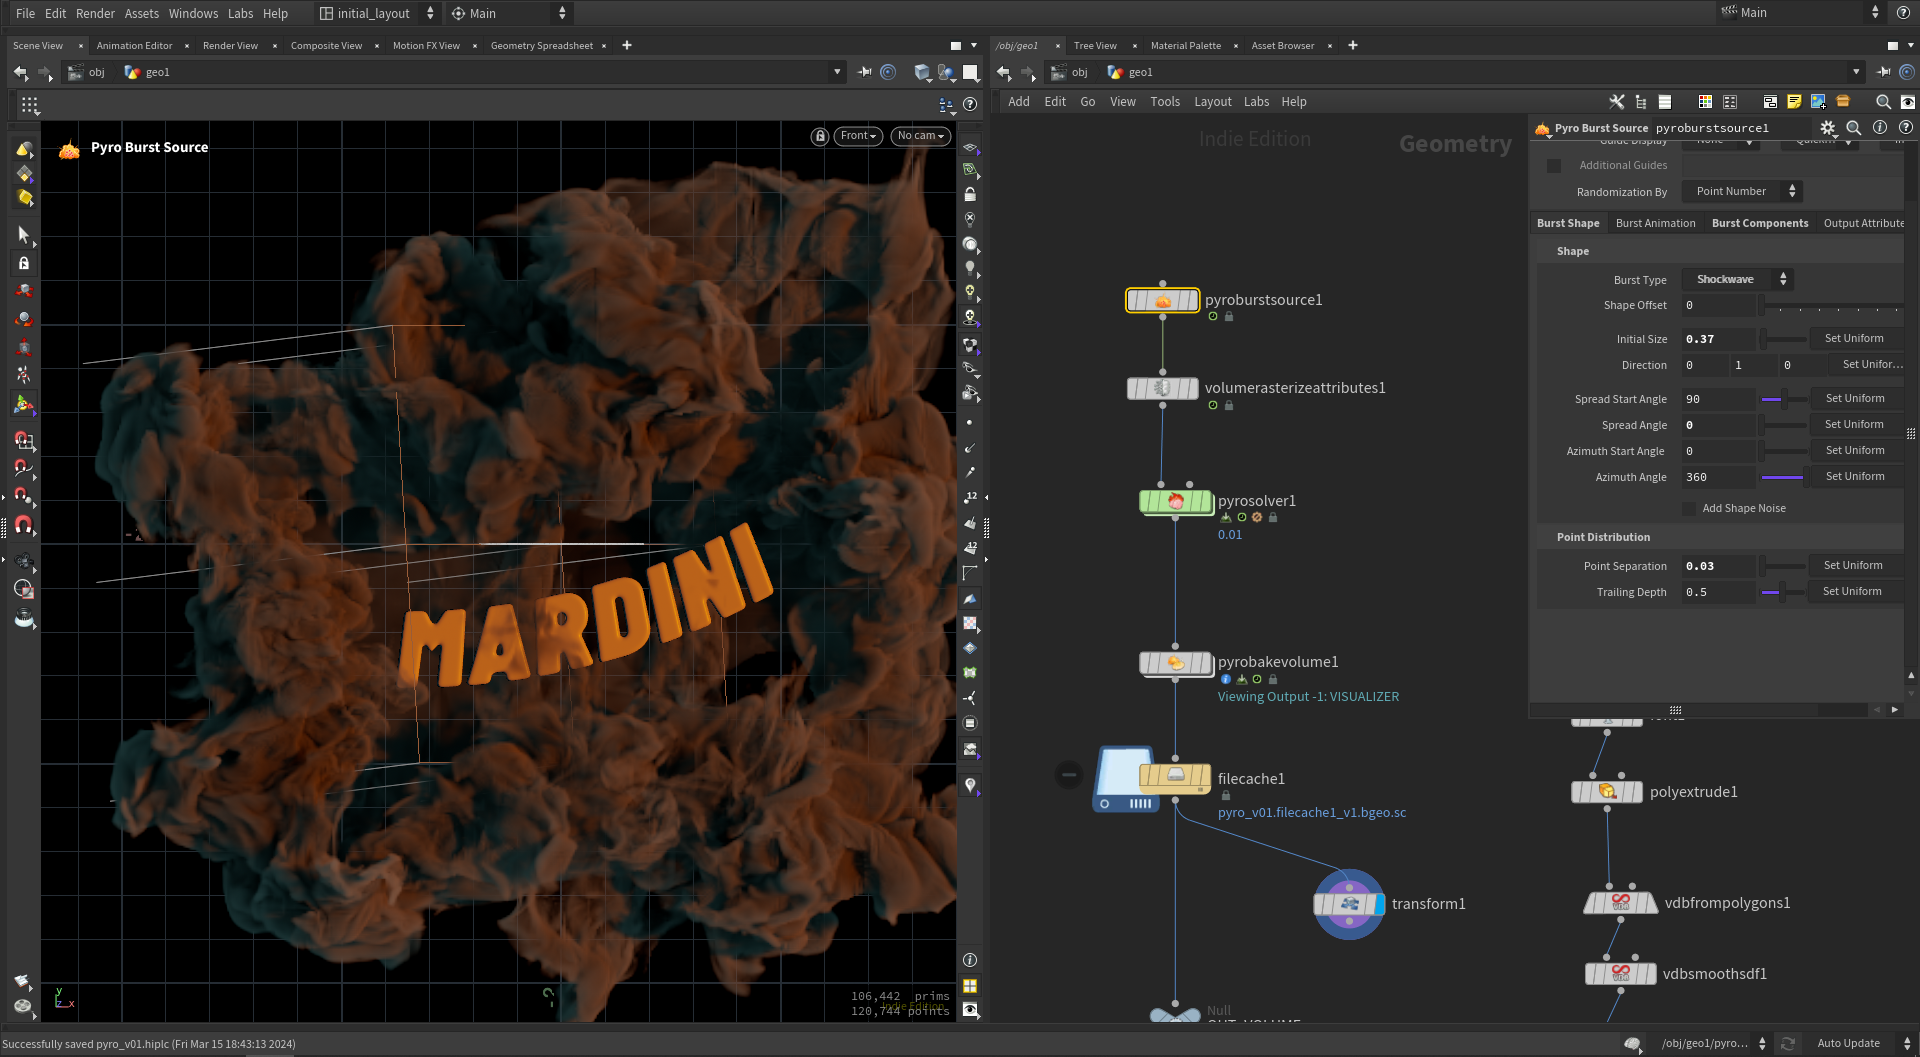Enable grid snapping magnet icon
This screenshot has height=1057, width=1920.
pos(24,441)
